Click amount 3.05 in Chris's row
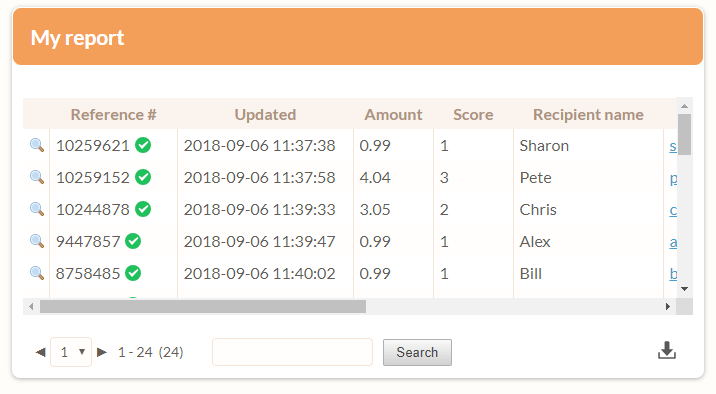Viewport: 716px width, 394px height. pos(375,210)
